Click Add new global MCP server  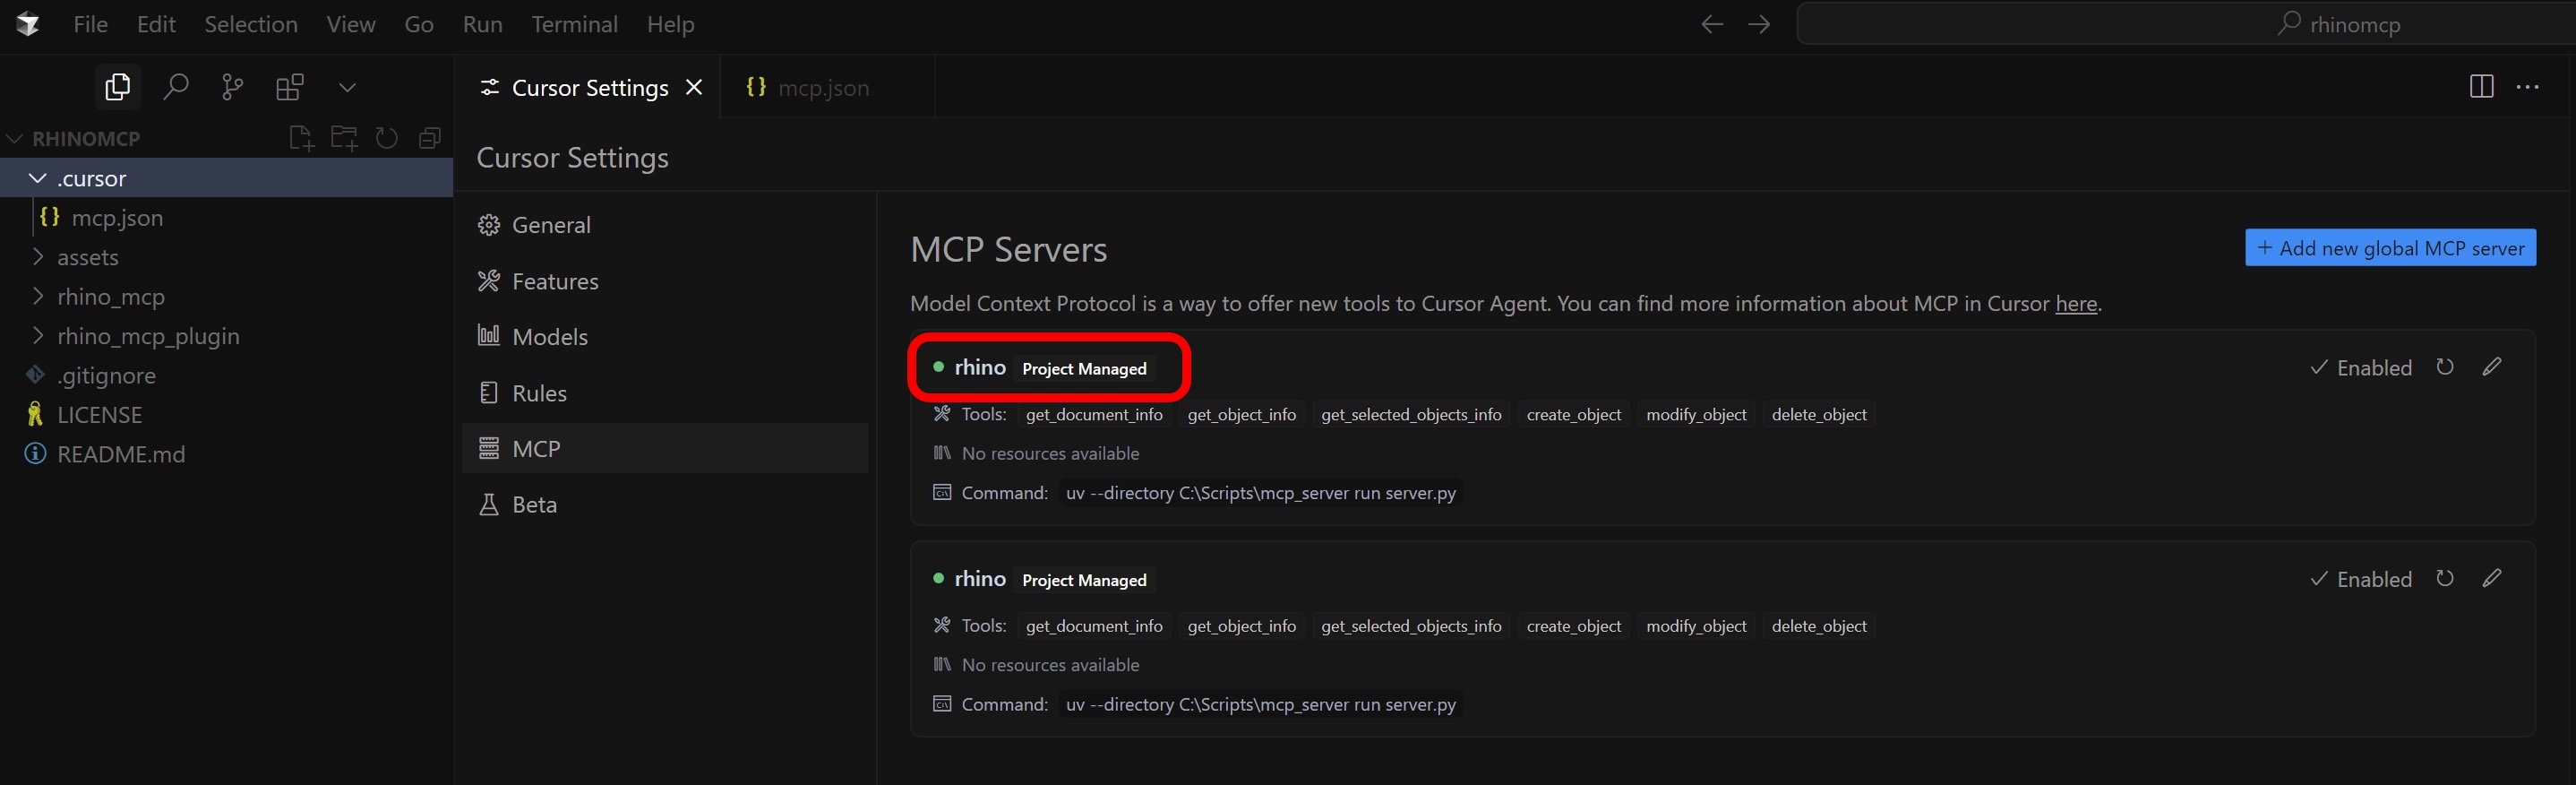point(2390,247)
